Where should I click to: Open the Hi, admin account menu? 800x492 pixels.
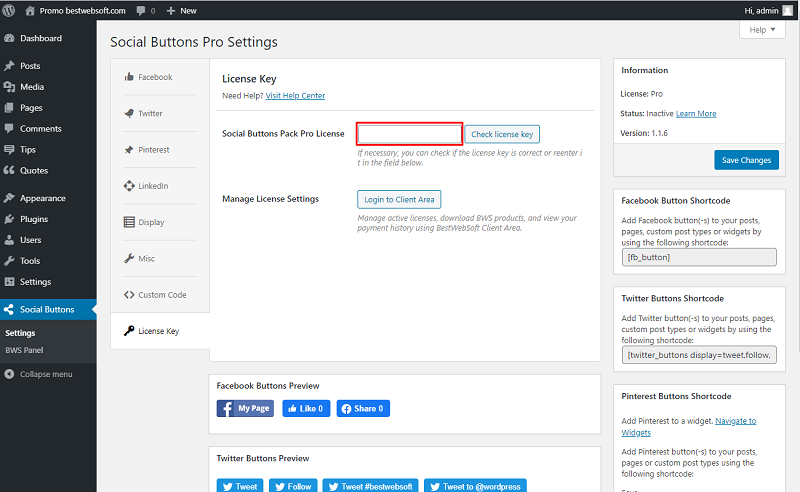(x=768, y=11)
